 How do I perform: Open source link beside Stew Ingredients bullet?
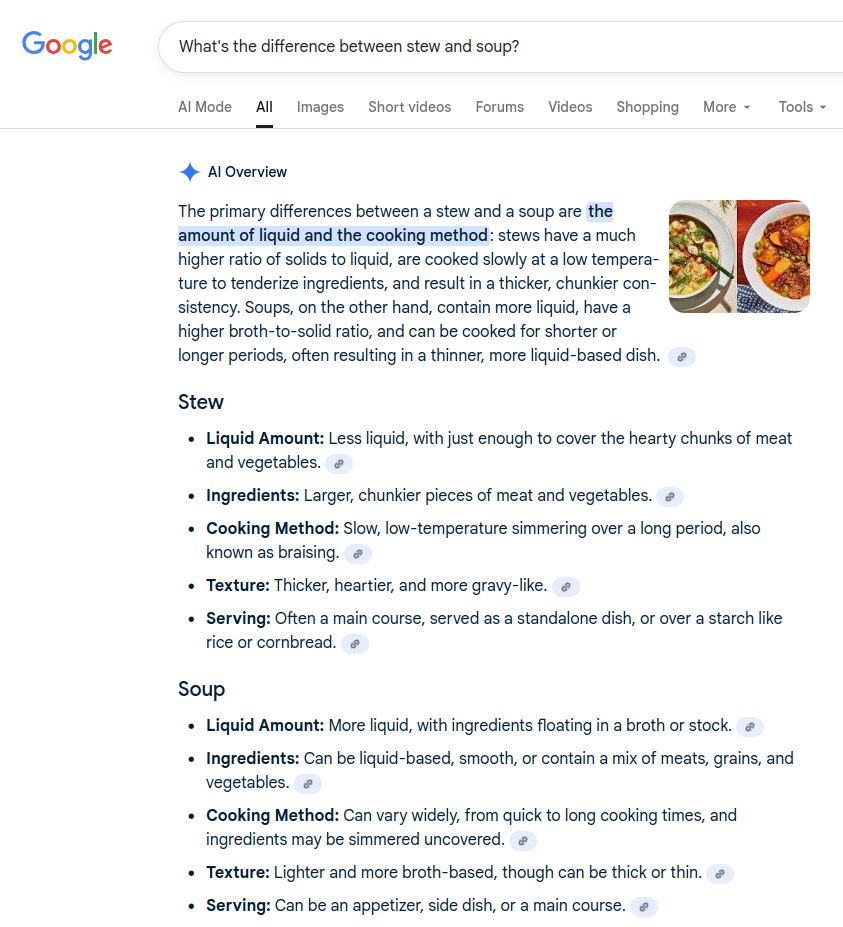(x=670, y=496)
